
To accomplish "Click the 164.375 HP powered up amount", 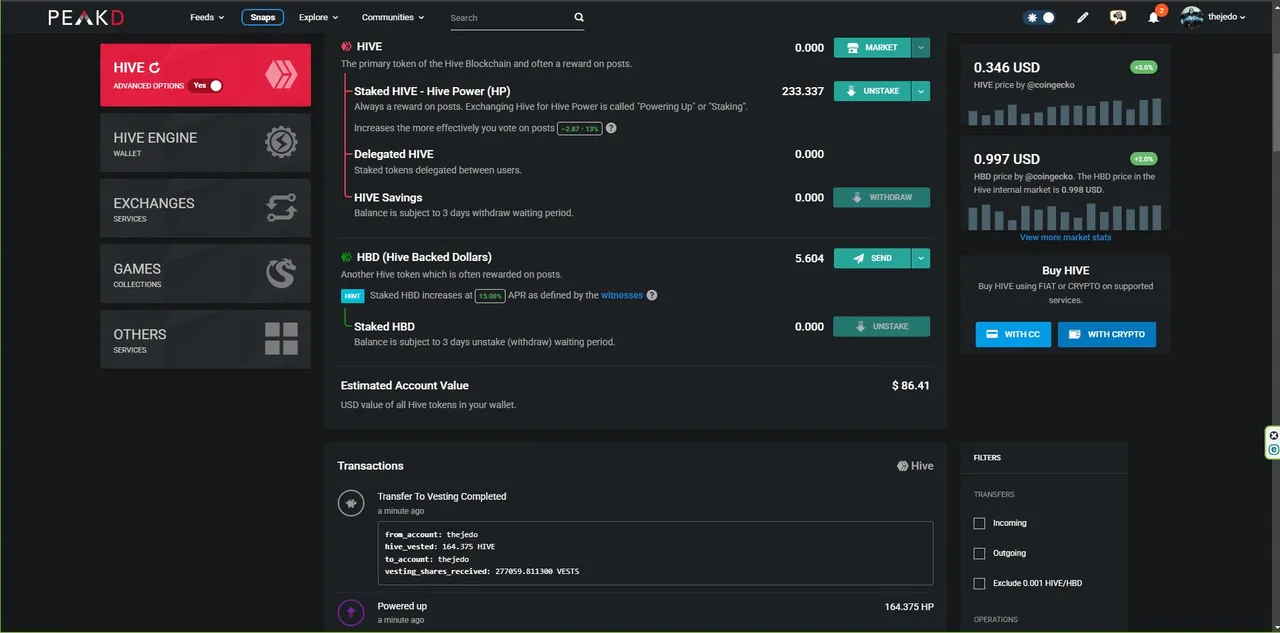I will point(909,607).
